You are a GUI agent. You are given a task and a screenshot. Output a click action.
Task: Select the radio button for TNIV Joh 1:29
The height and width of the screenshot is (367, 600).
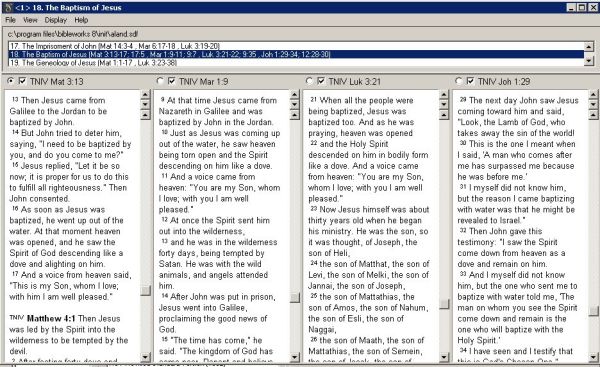click(458, 81)
